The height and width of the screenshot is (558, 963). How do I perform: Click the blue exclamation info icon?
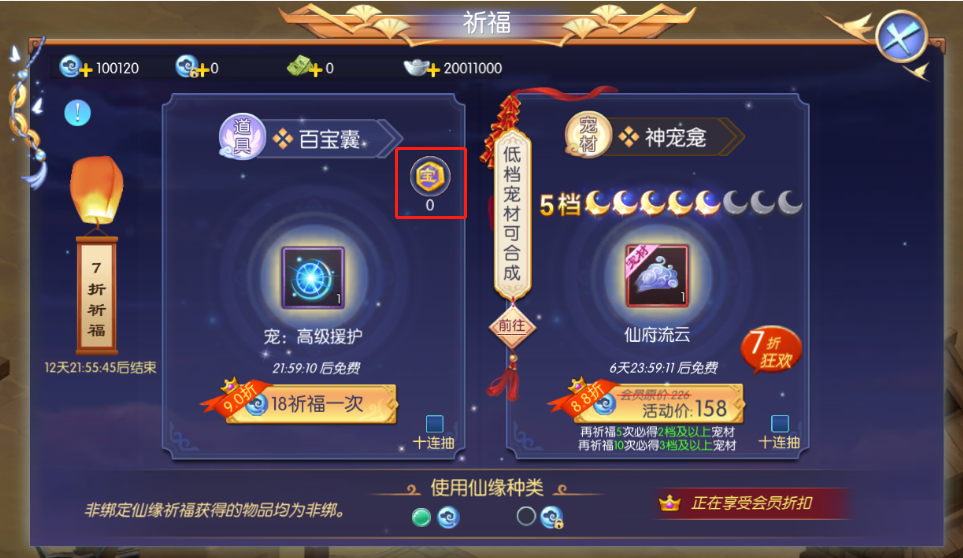[x=77, y=113]
